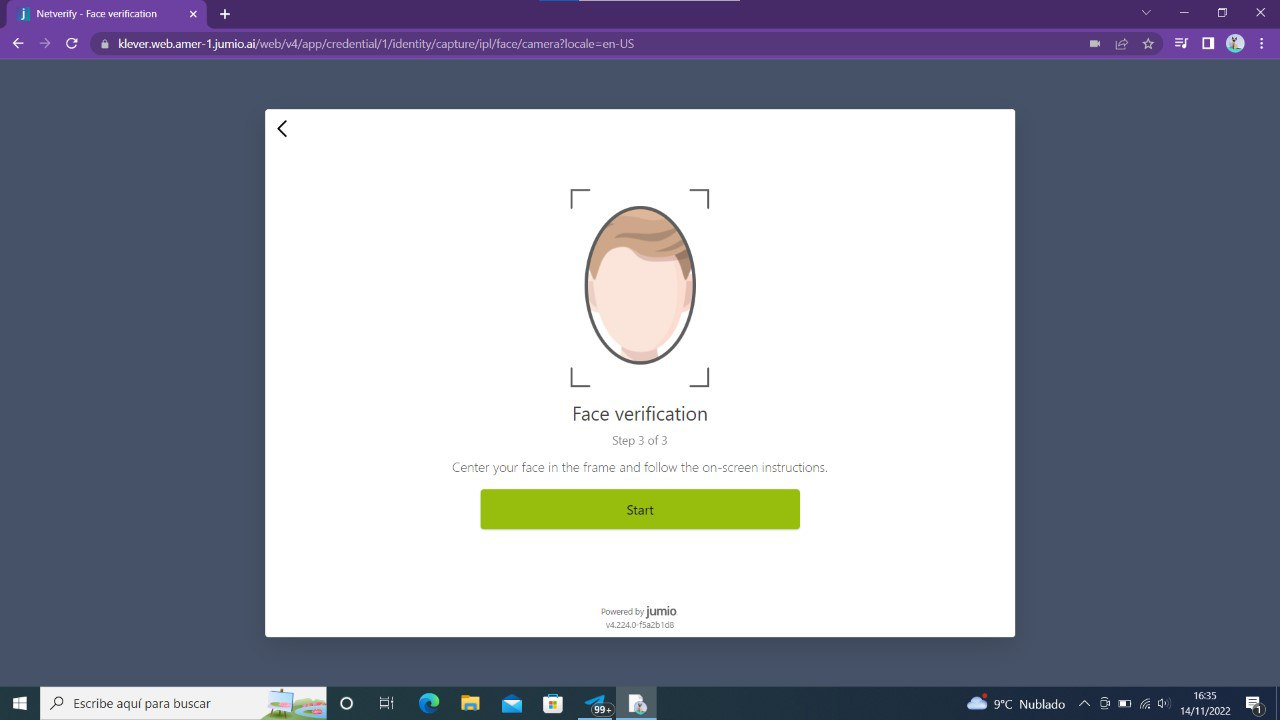Image resolution: width=1280 pixels, height=720 pixels.
Task: Open Cortana circle icon
Action: 347,703
